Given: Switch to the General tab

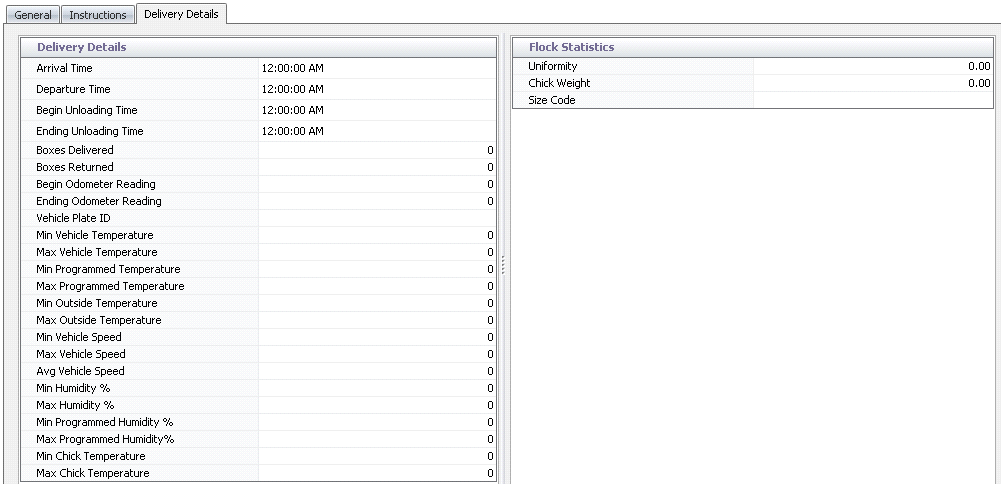Looking at the screenshot, I should 33,15.
